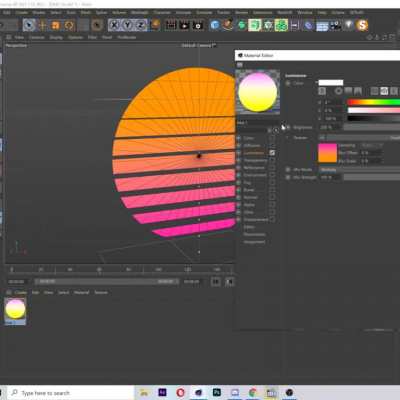The width and height of the screenshot is (400, 400).
Task: Select the Live Selection arrow tool
Action: [x=29, y=25]
